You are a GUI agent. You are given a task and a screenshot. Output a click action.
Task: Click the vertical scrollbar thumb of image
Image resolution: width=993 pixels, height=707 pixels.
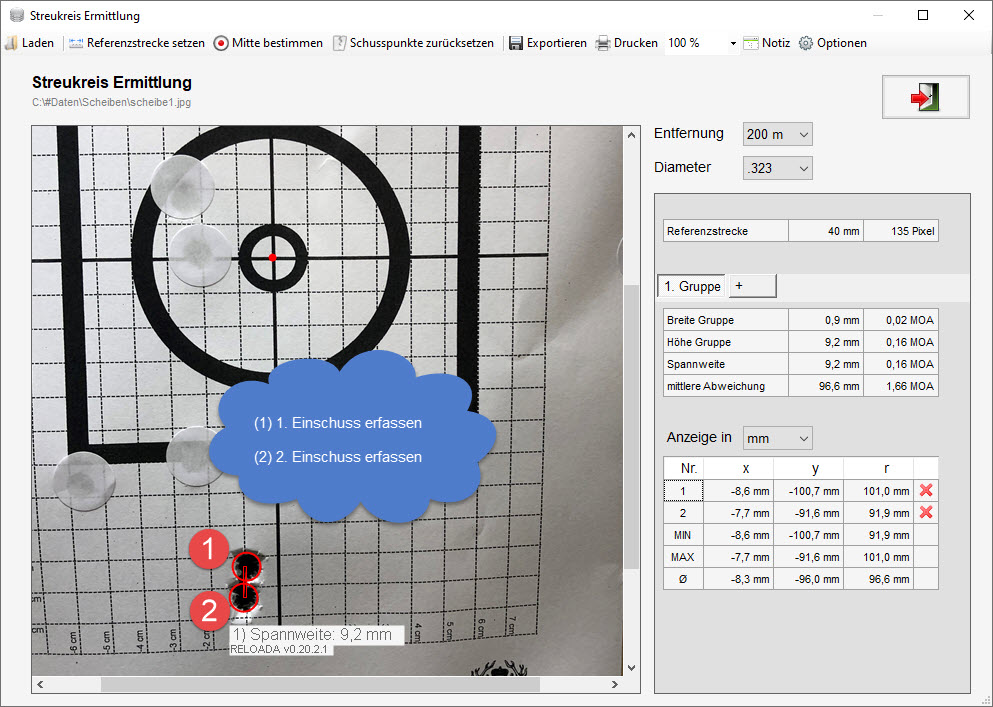[x=631, y=428]
